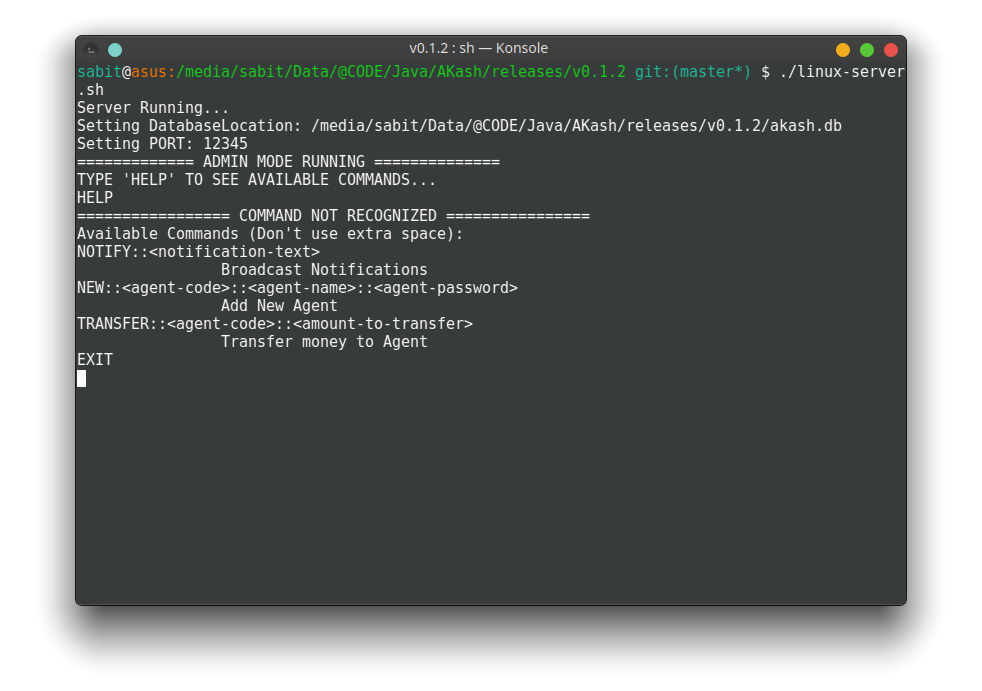Viewport: 982px width, 691px height.
Task: Click the terminal app icon in the title bar
Action: point(91,49)
